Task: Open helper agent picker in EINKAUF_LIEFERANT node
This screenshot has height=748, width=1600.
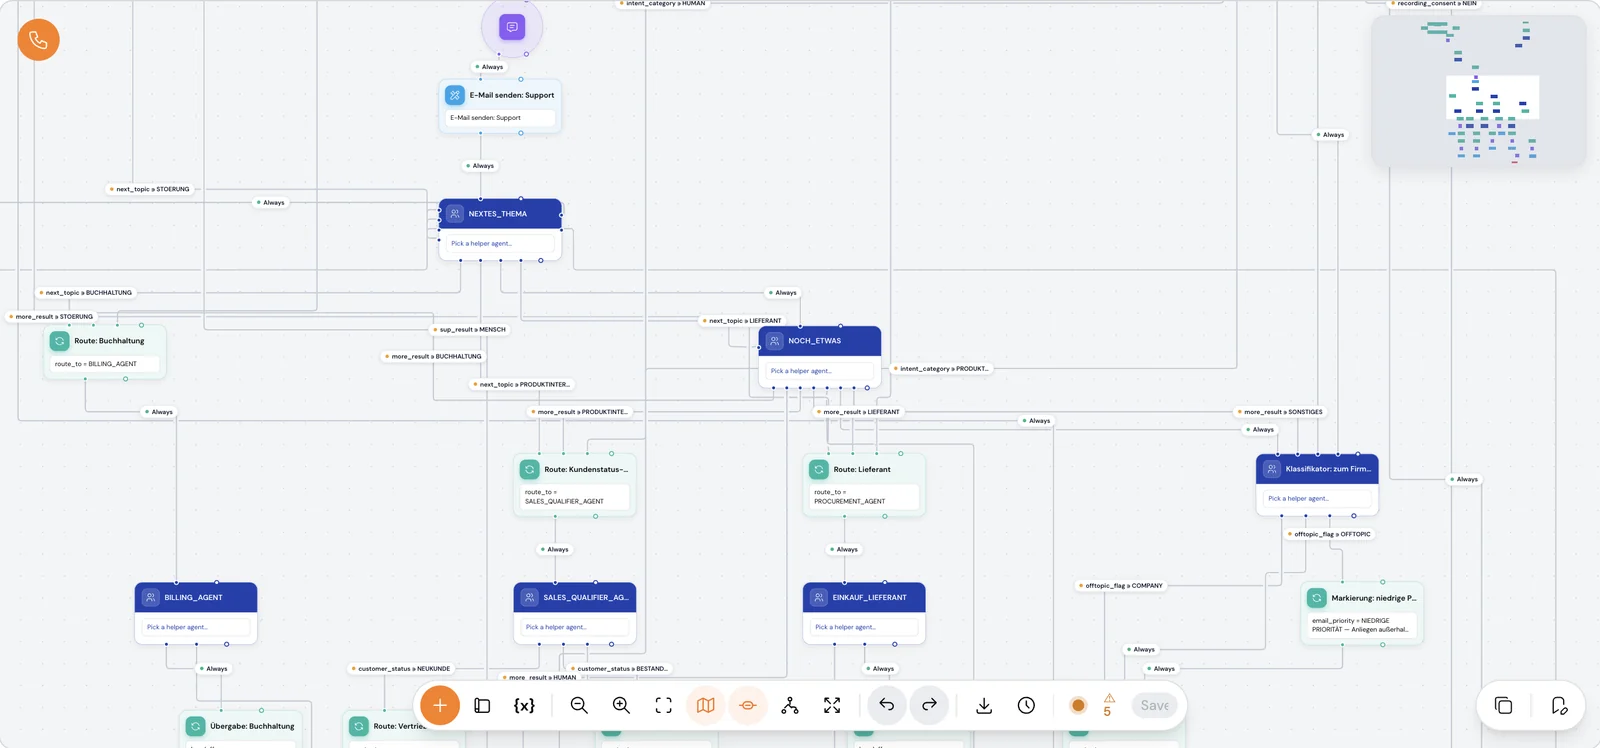Action: pyautogui.click(x=864, y=627)
